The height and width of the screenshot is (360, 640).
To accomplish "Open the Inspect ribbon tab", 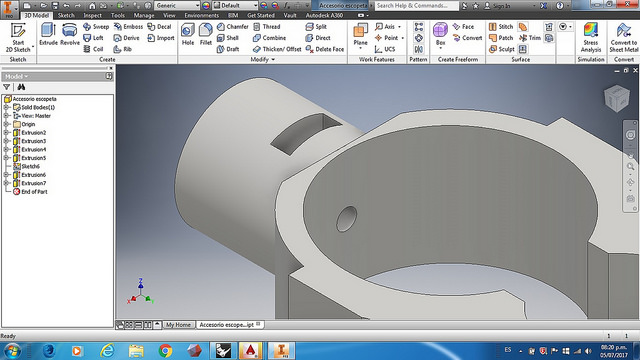I will point(92,16).
